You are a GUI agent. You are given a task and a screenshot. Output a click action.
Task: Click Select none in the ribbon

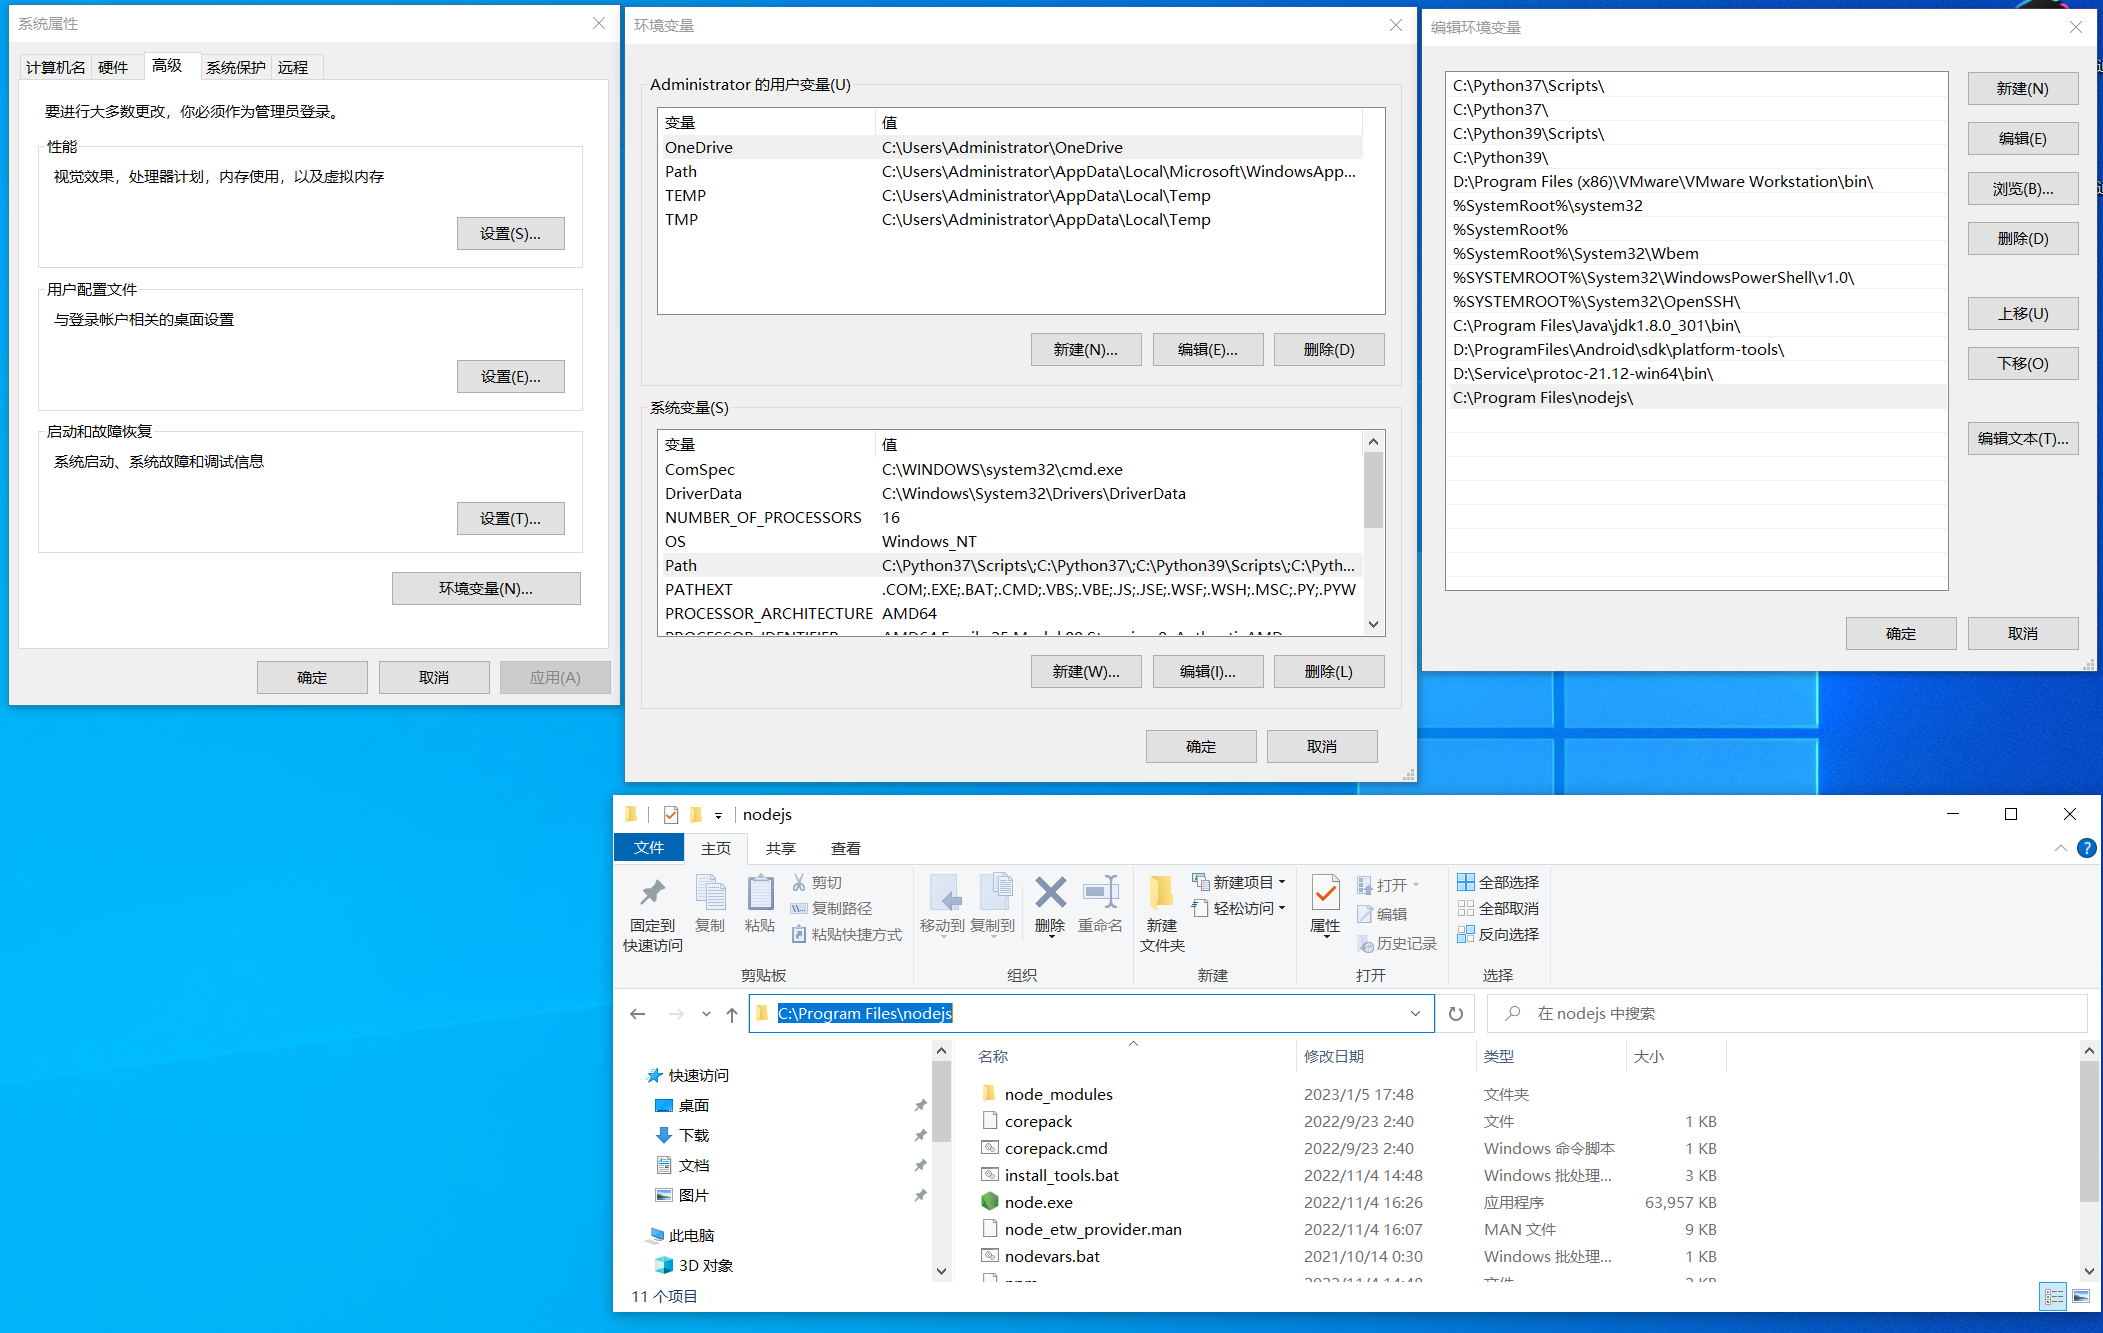coord(1498,908)
